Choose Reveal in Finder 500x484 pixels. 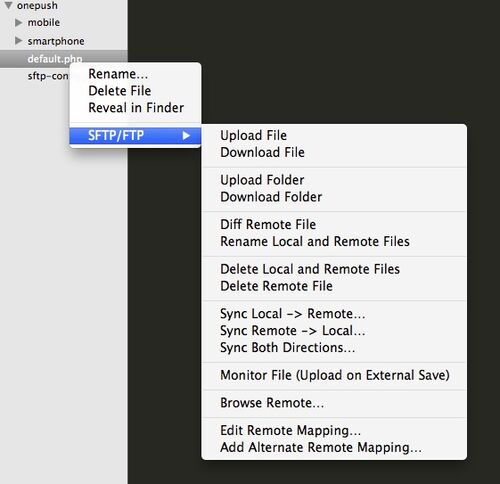tap(135, 108)
